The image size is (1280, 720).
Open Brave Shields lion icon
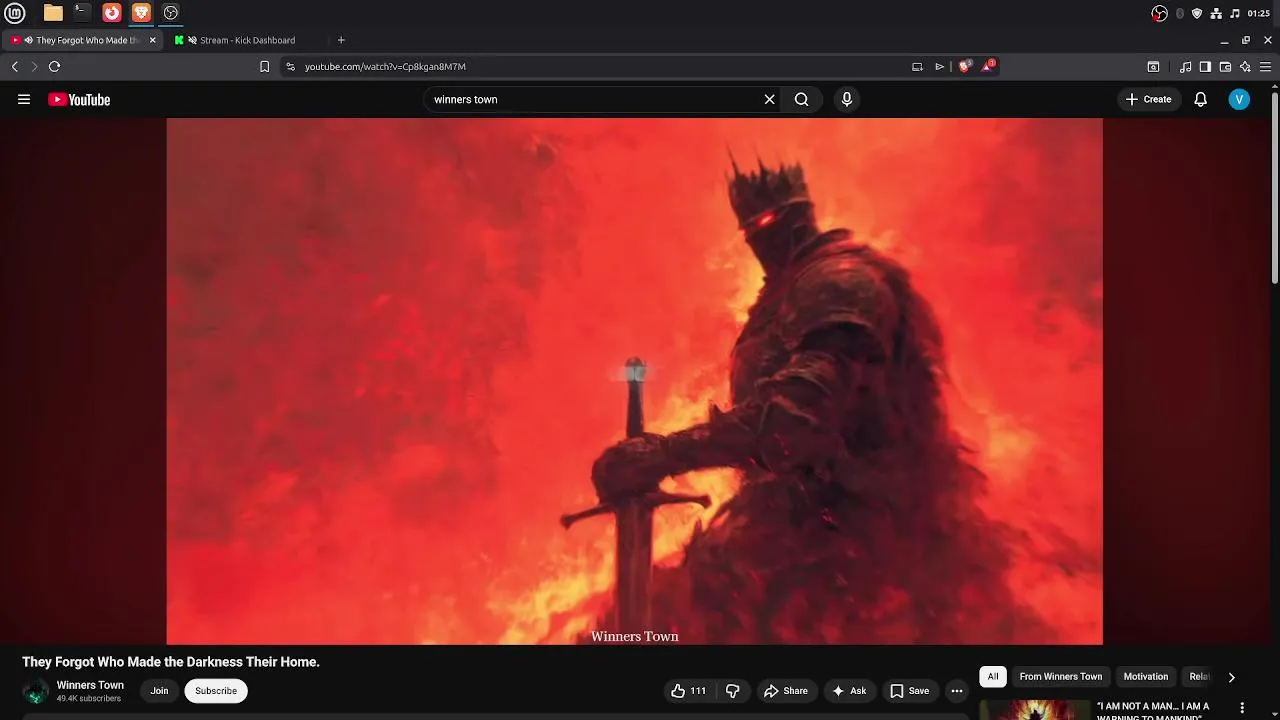(x=965, y=66)
